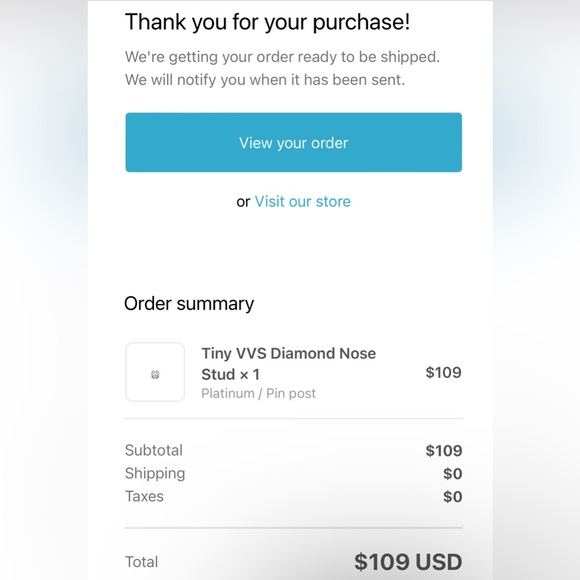The height and width of the screenshot is (580, 580).
Task: Click the Subtotal $109 amount
Action: click(x=444, y=451)
